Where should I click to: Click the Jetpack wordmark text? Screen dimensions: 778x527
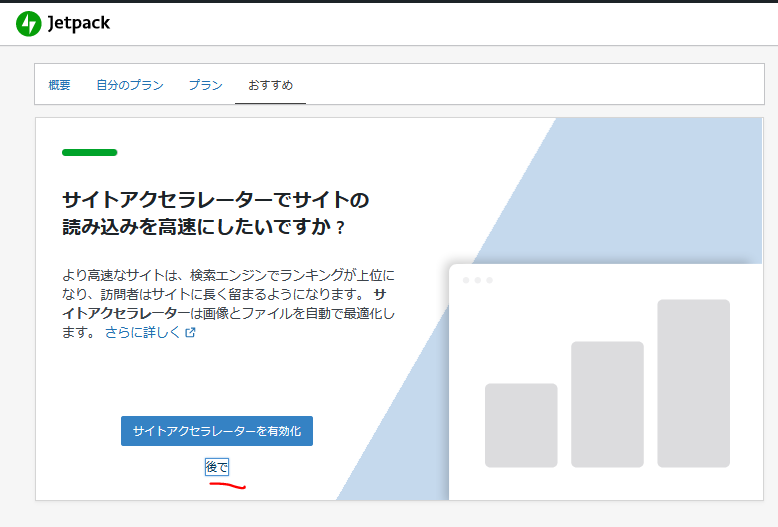point(78,24)
